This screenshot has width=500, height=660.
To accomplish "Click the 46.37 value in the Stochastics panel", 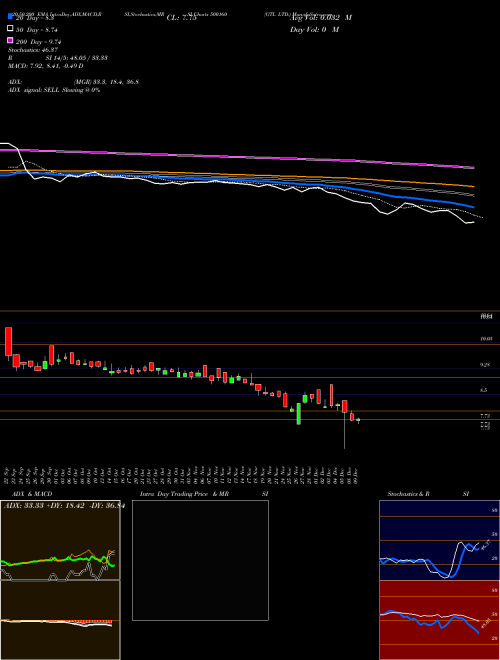I will pyautogui.click(x=486, y=545).
